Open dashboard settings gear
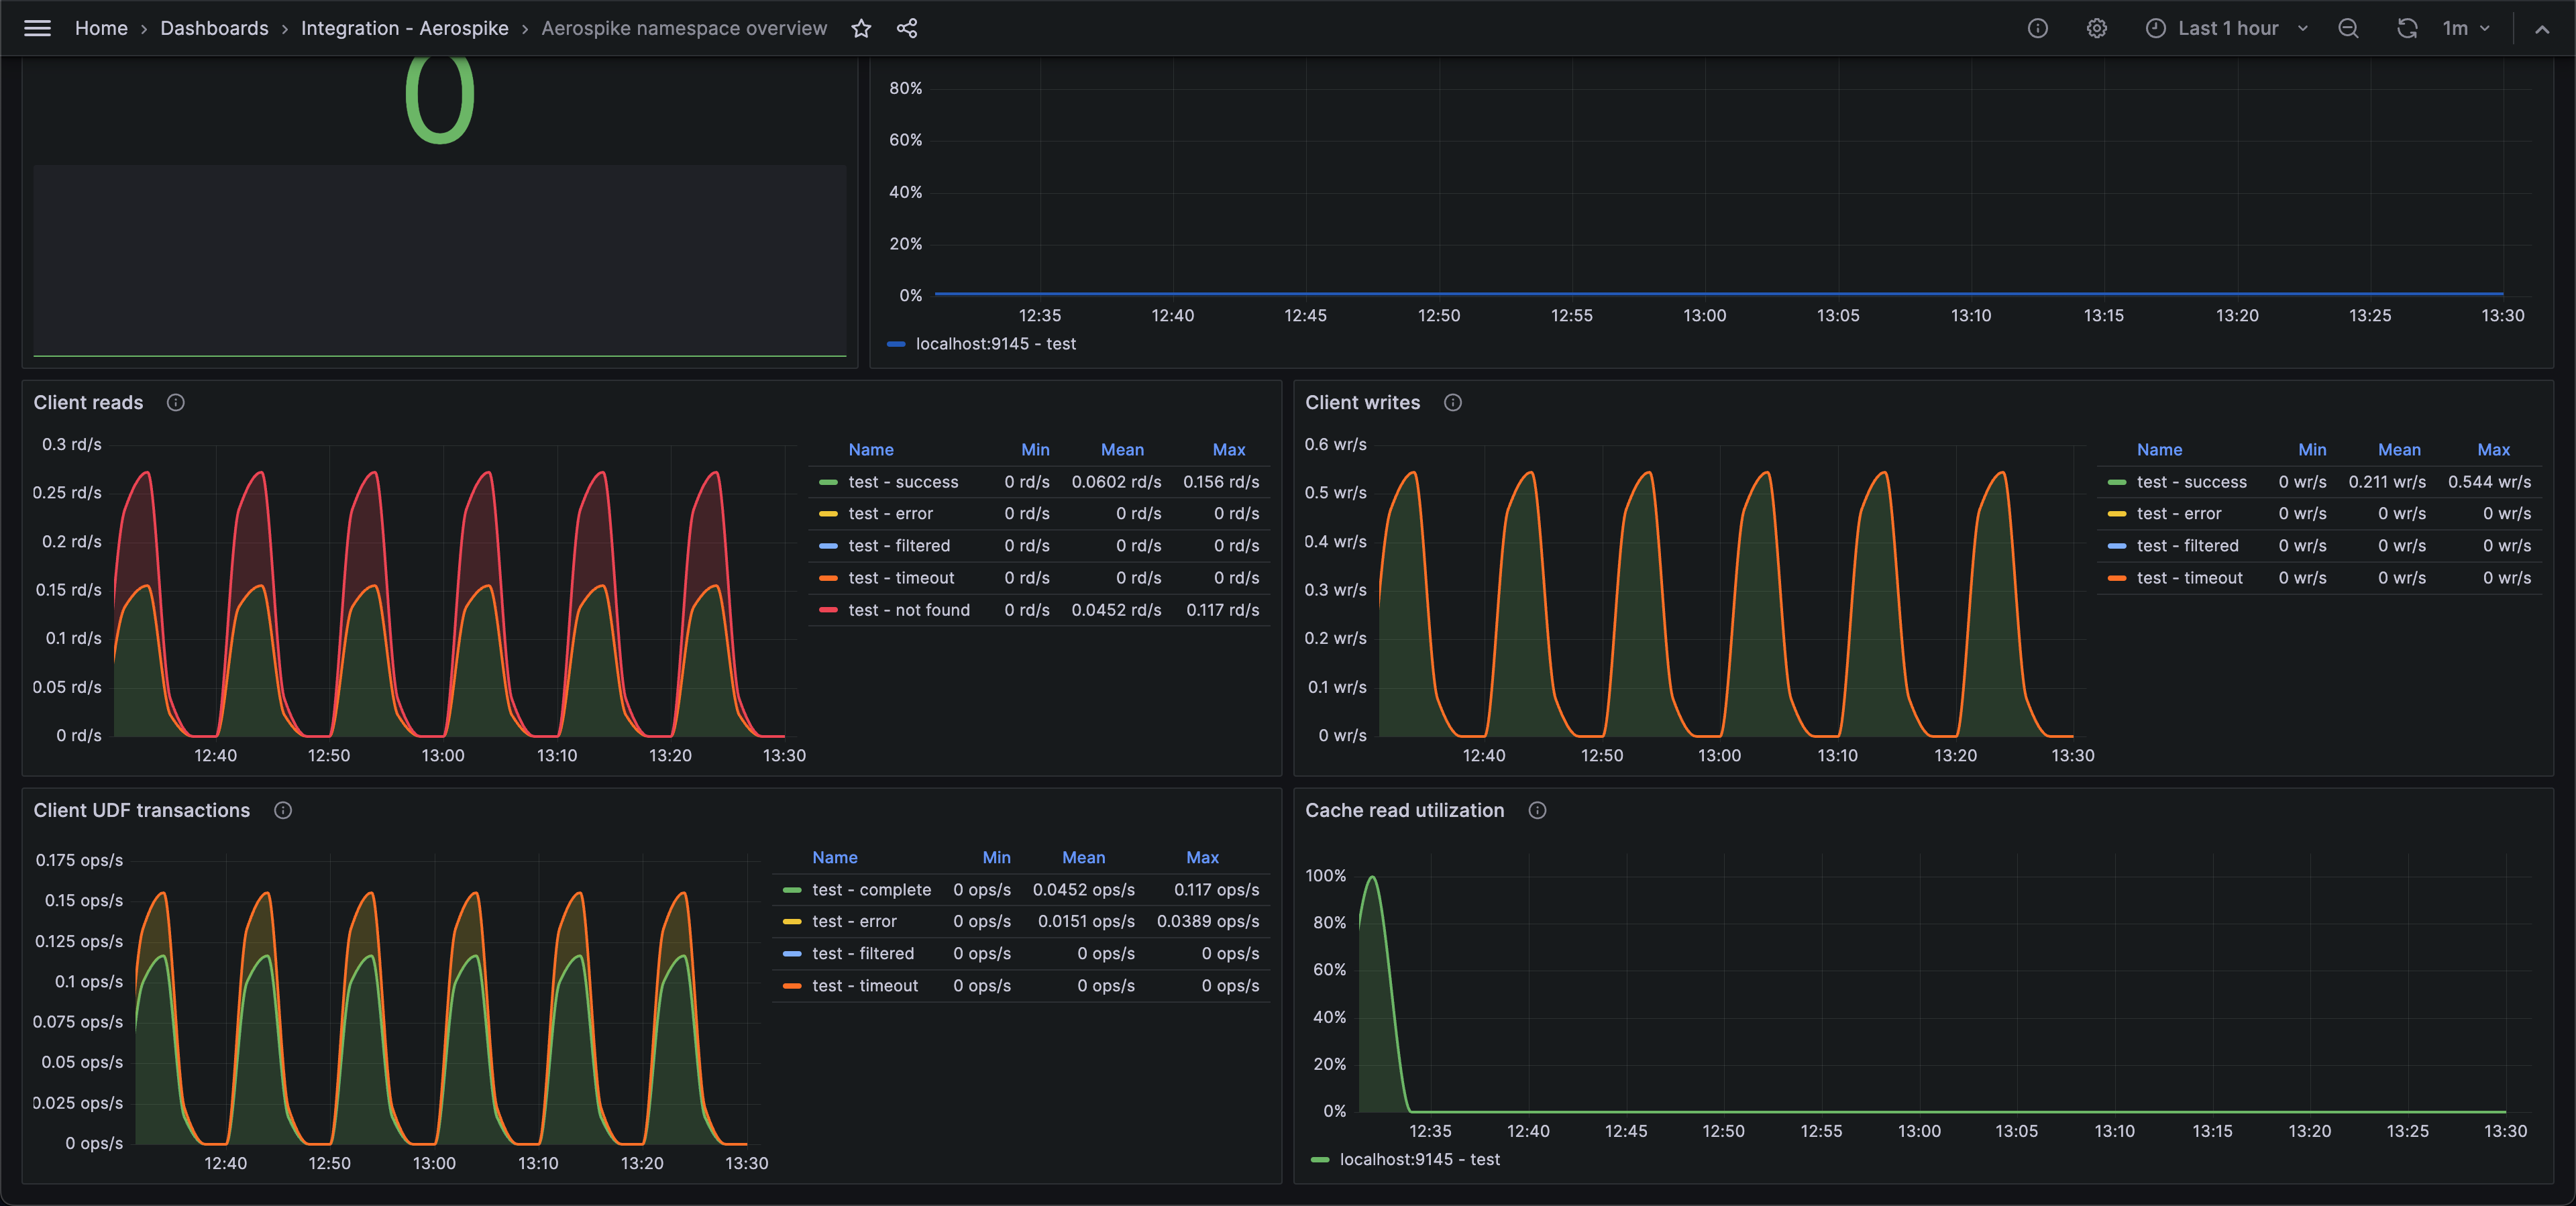Image resolution: width=2576 pixels, height=1206 pixels. [2096, 28]
